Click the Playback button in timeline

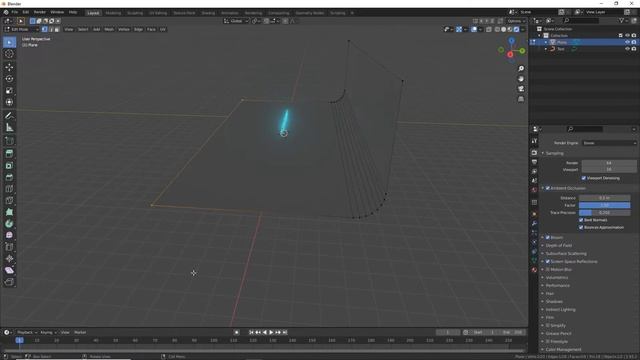click(27, 332)
